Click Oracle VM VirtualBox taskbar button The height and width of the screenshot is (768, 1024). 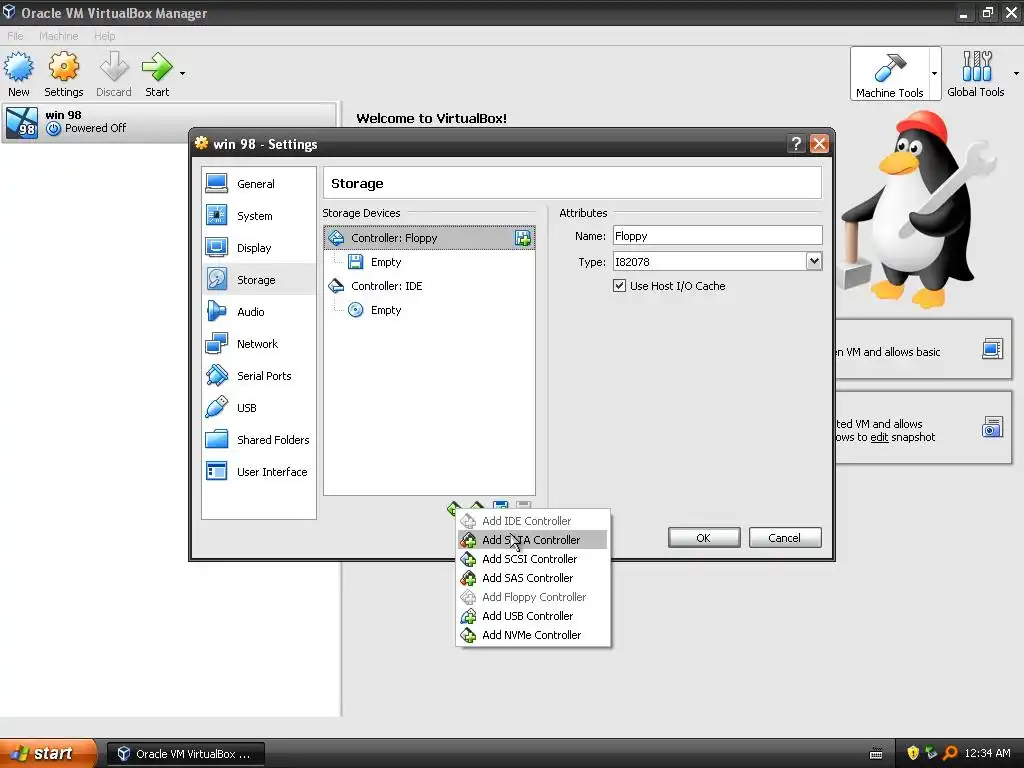tap(185, 754)
